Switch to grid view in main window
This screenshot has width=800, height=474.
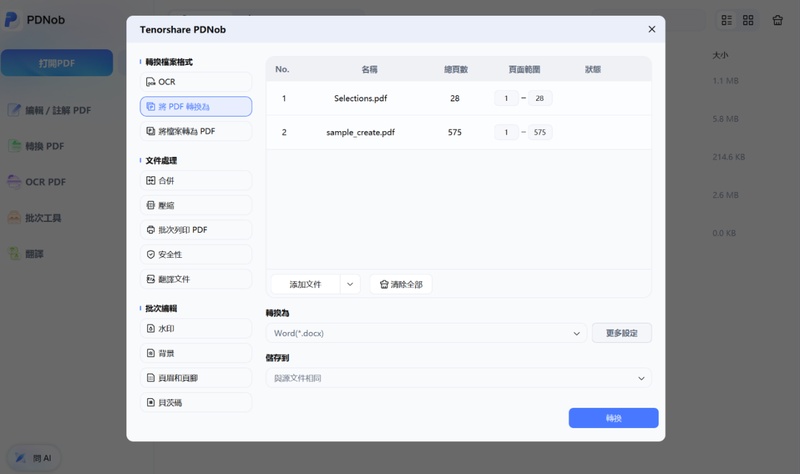748,20
